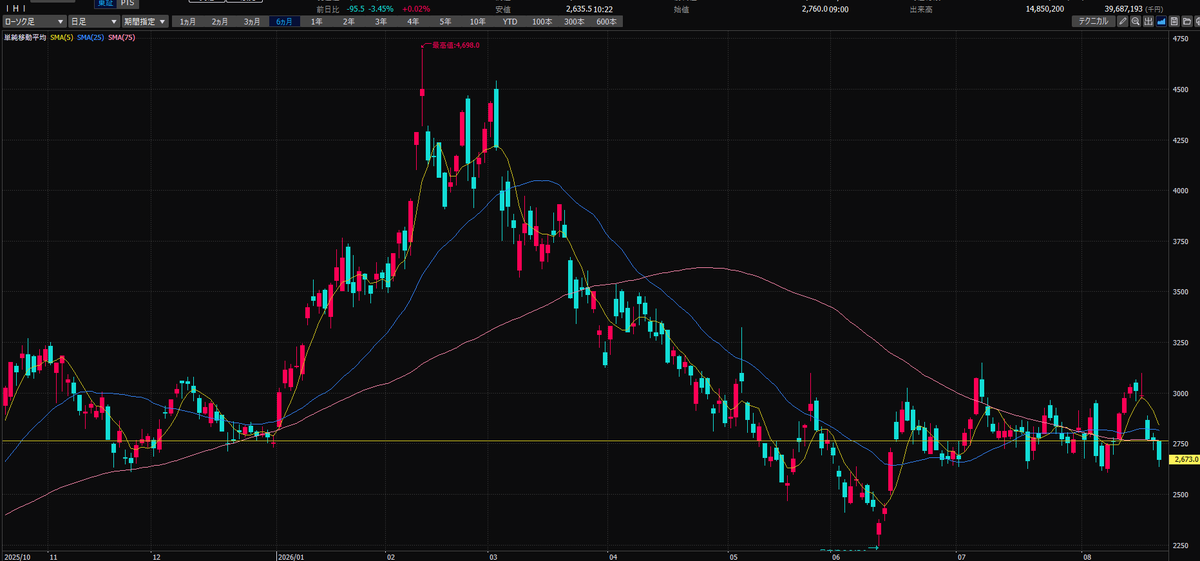Image resolution: width=1200 pixels, height=561 pixels.
Task: Select the YTD range button
Action: (510, 21)
